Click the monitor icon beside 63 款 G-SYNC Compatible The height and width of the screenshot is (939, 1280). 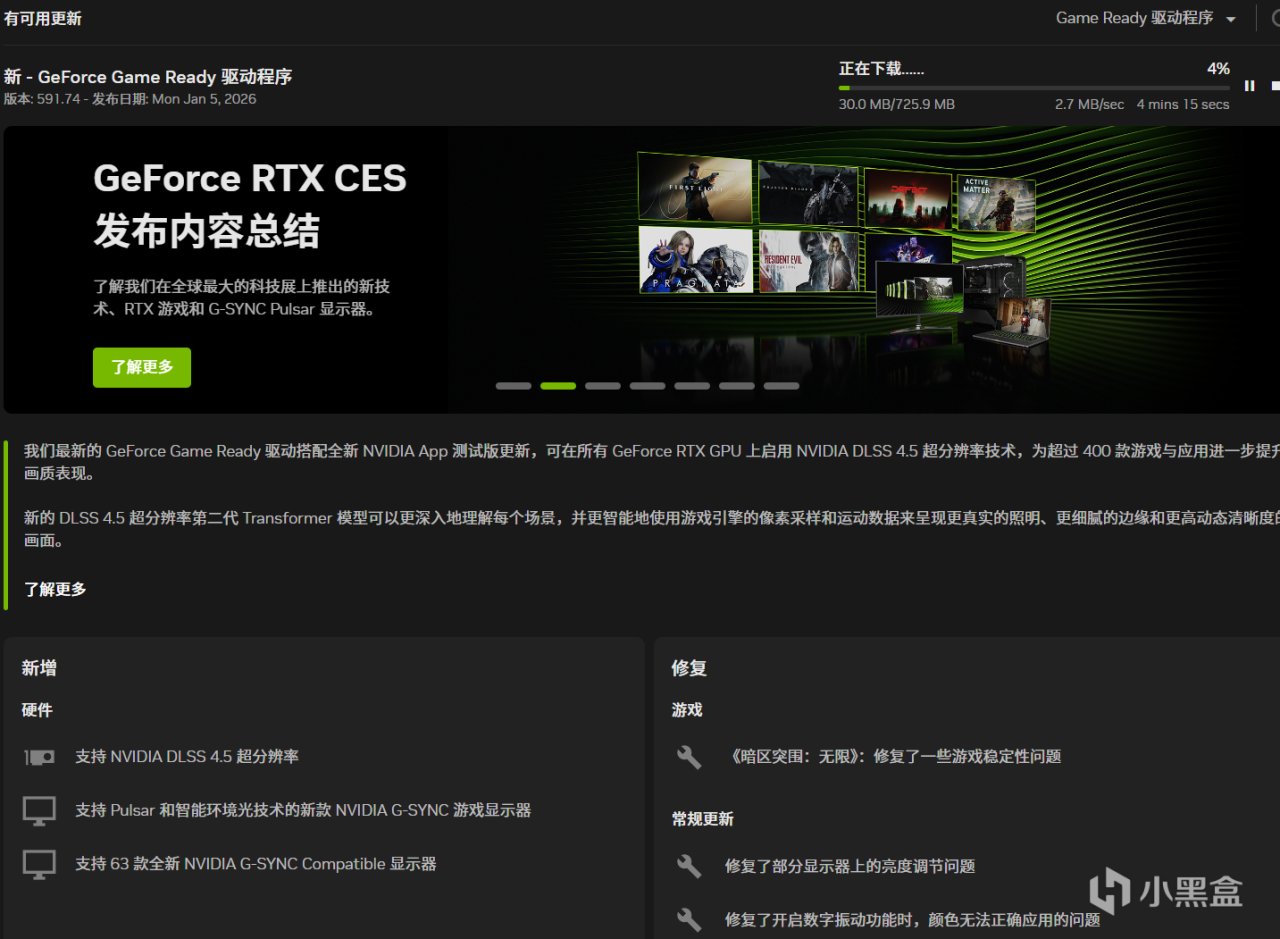[40, 865]
